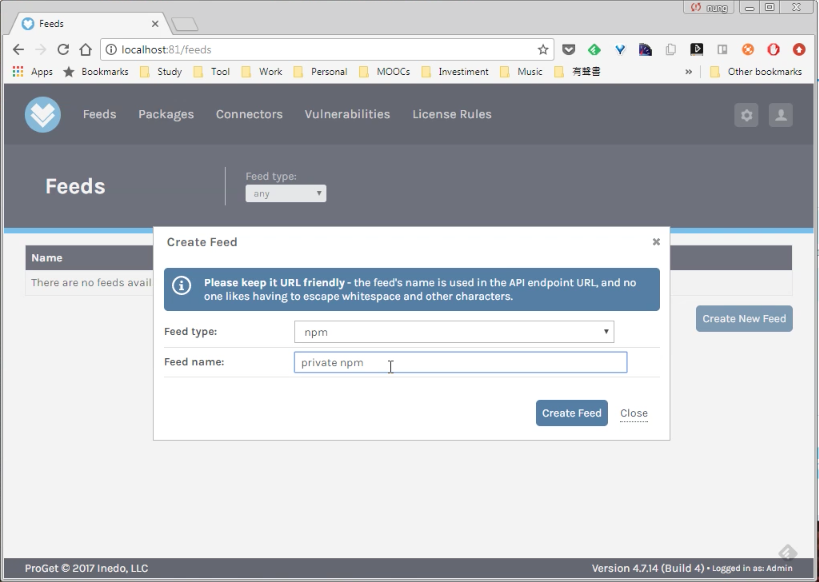
Task: Bookmark this page with the star icon
Action: click(543, 50)
